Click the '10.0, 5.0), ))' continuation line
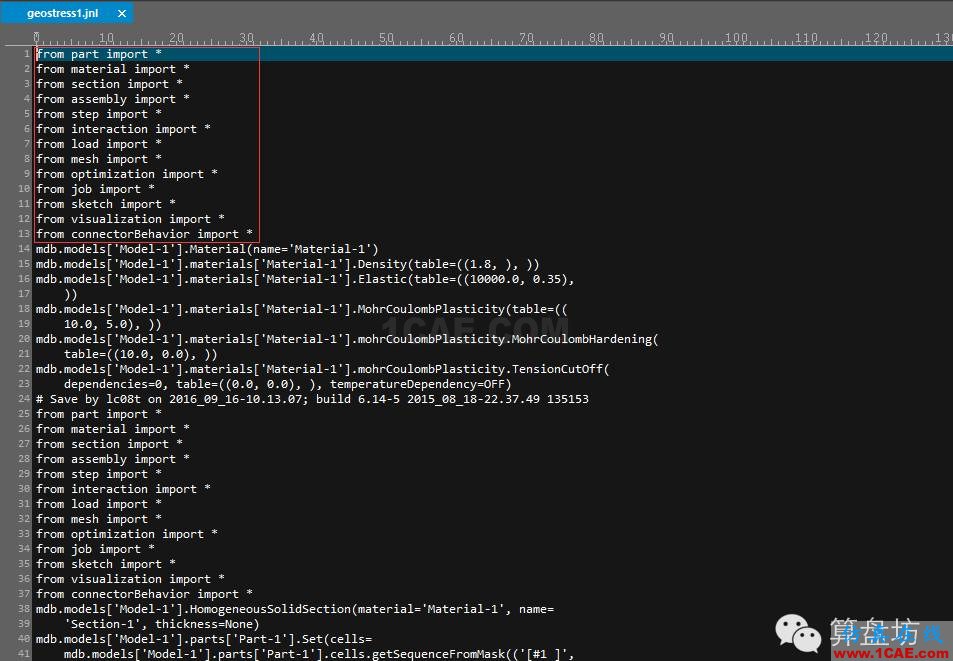Image resolution: width=953 pixels, height=661 pixels. (x=112, y=324)
